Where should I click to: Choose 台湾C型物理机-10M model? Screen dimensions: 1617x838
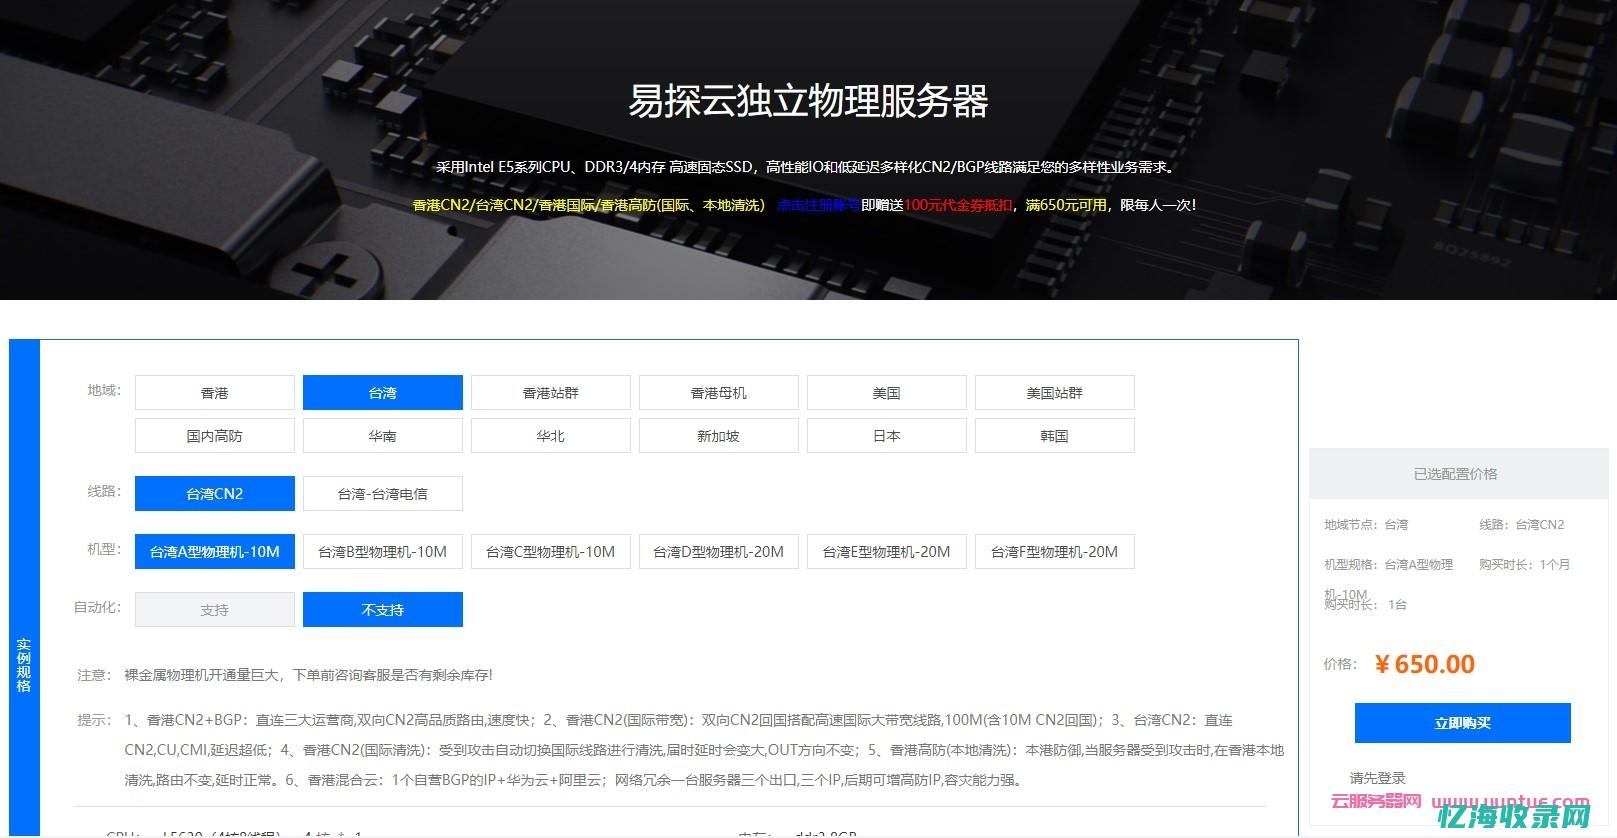551,552
